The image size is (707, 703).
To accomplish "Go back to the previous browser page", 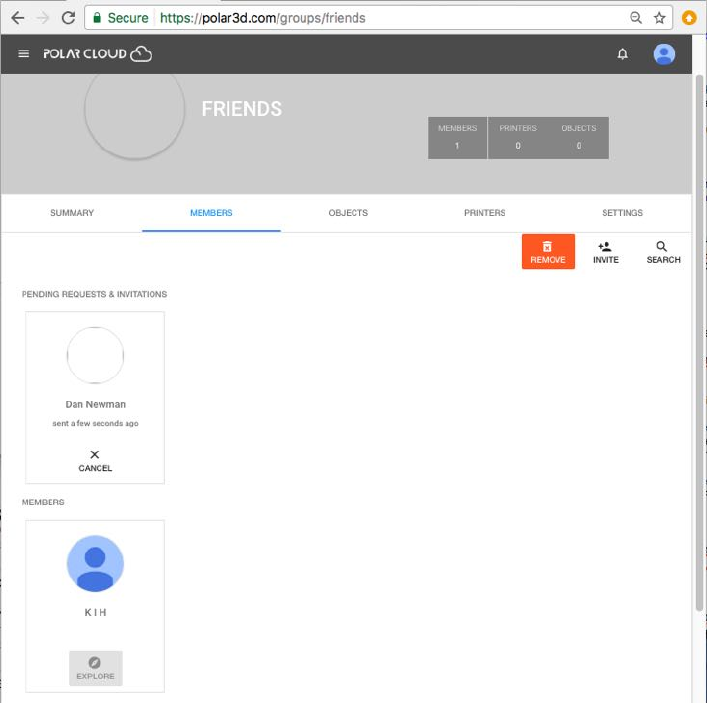I will point(18,18).
